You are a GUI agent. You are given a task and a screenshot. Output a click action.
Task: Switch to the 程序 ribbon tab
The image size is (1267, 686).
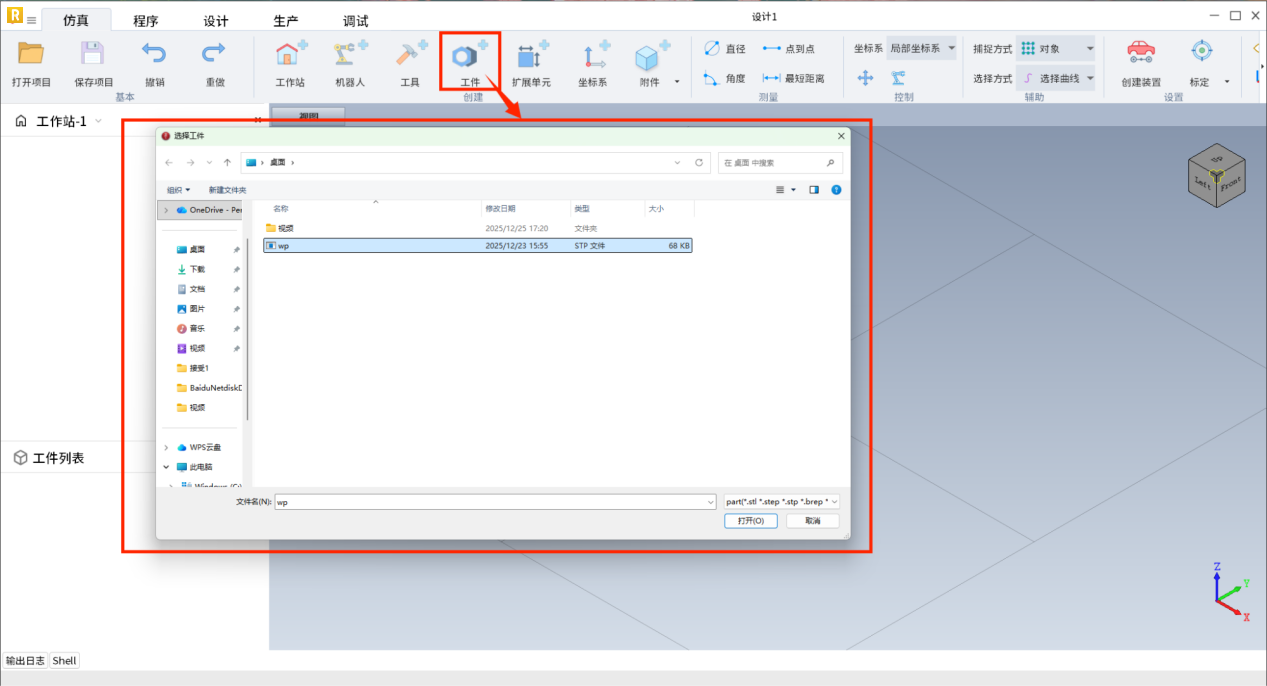point(145,21)
